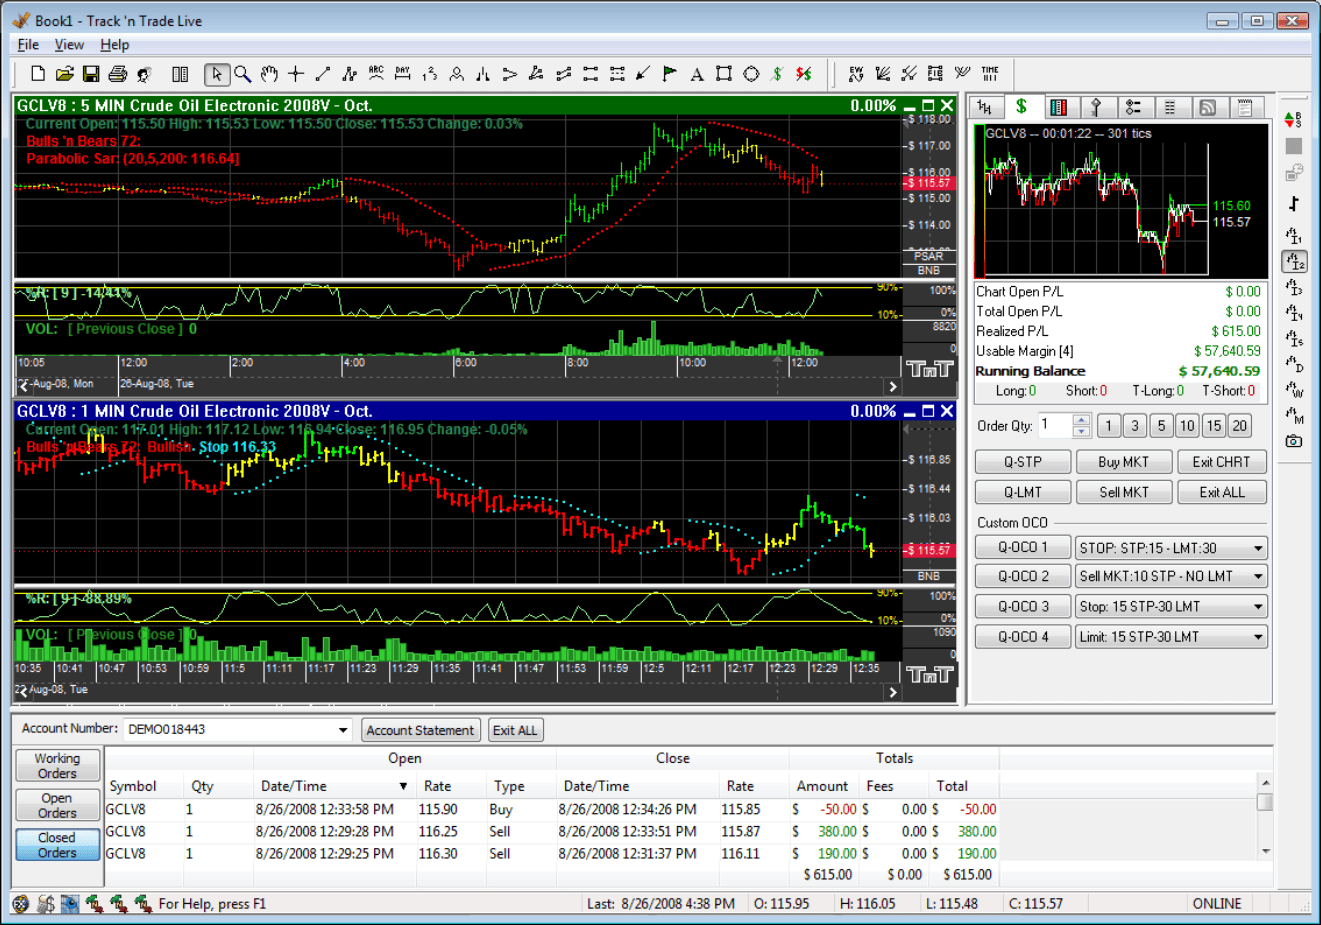
Task: Click the camera snapshot icon
Action: click(x=1294, y=441)
